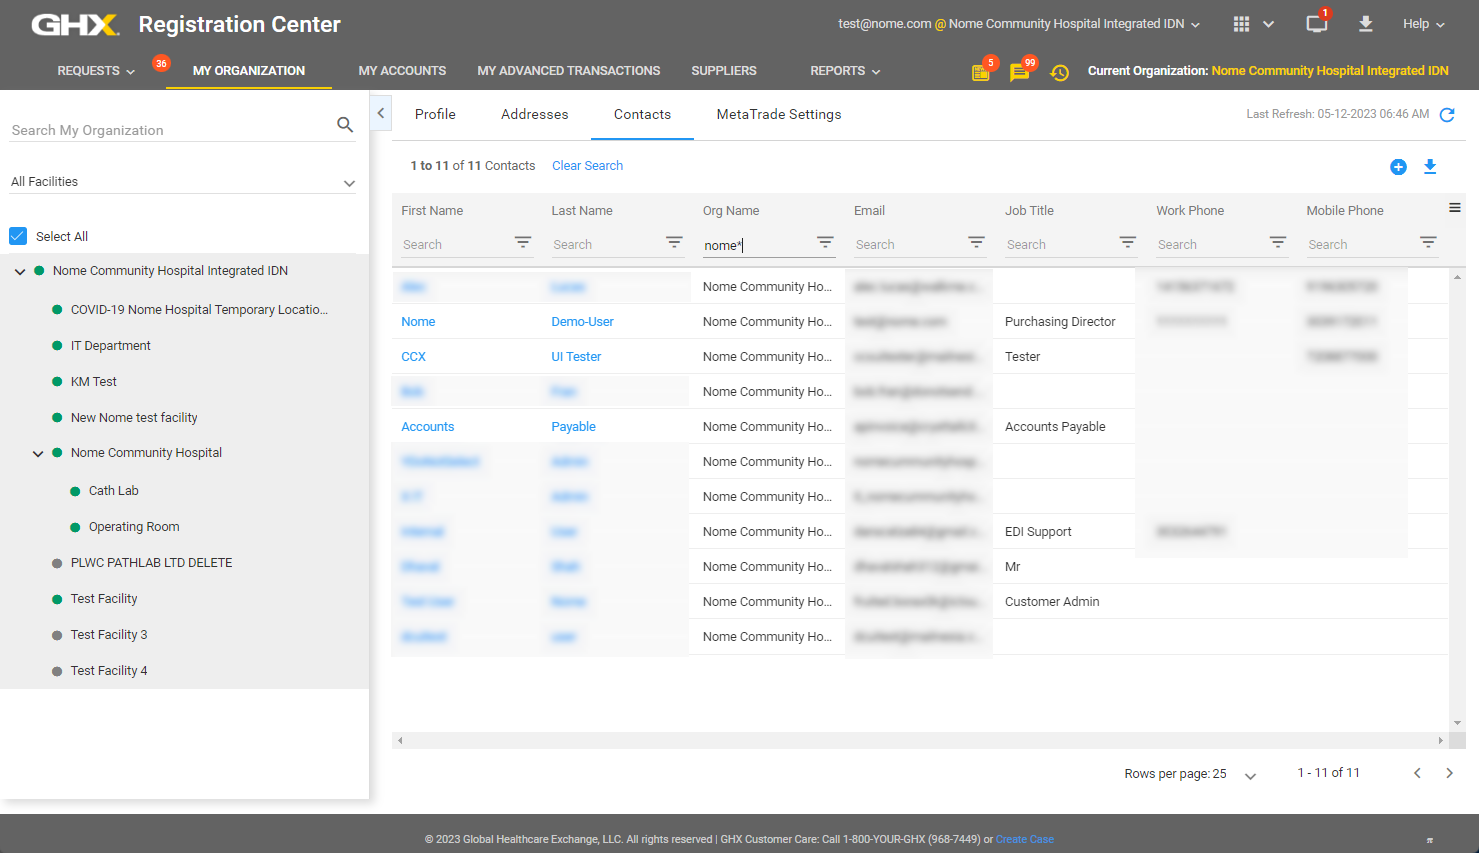The height and width of the screenshot is (853, 1479).
Task: Open the MetaTrade Settings tab
Action: (779, 114)
